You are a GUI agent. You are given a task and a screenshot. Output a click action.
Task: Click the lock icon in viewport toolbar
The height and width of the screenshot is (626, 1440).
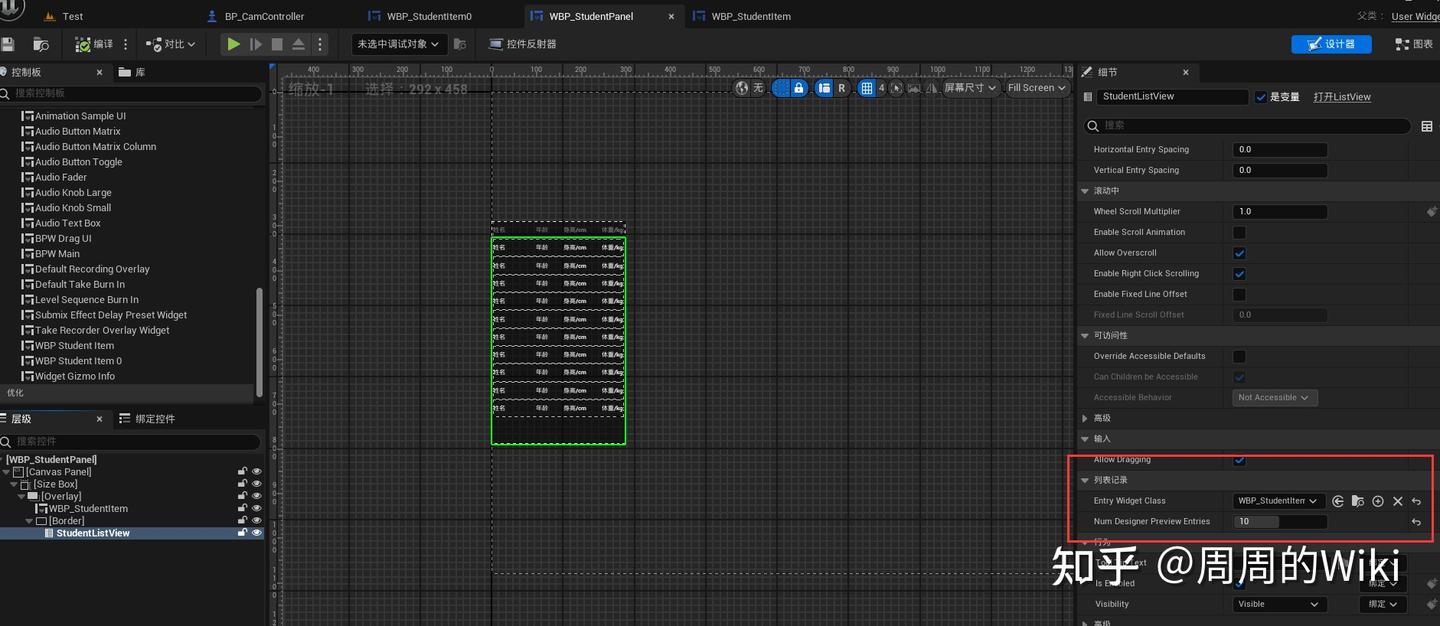coord(798,88)
